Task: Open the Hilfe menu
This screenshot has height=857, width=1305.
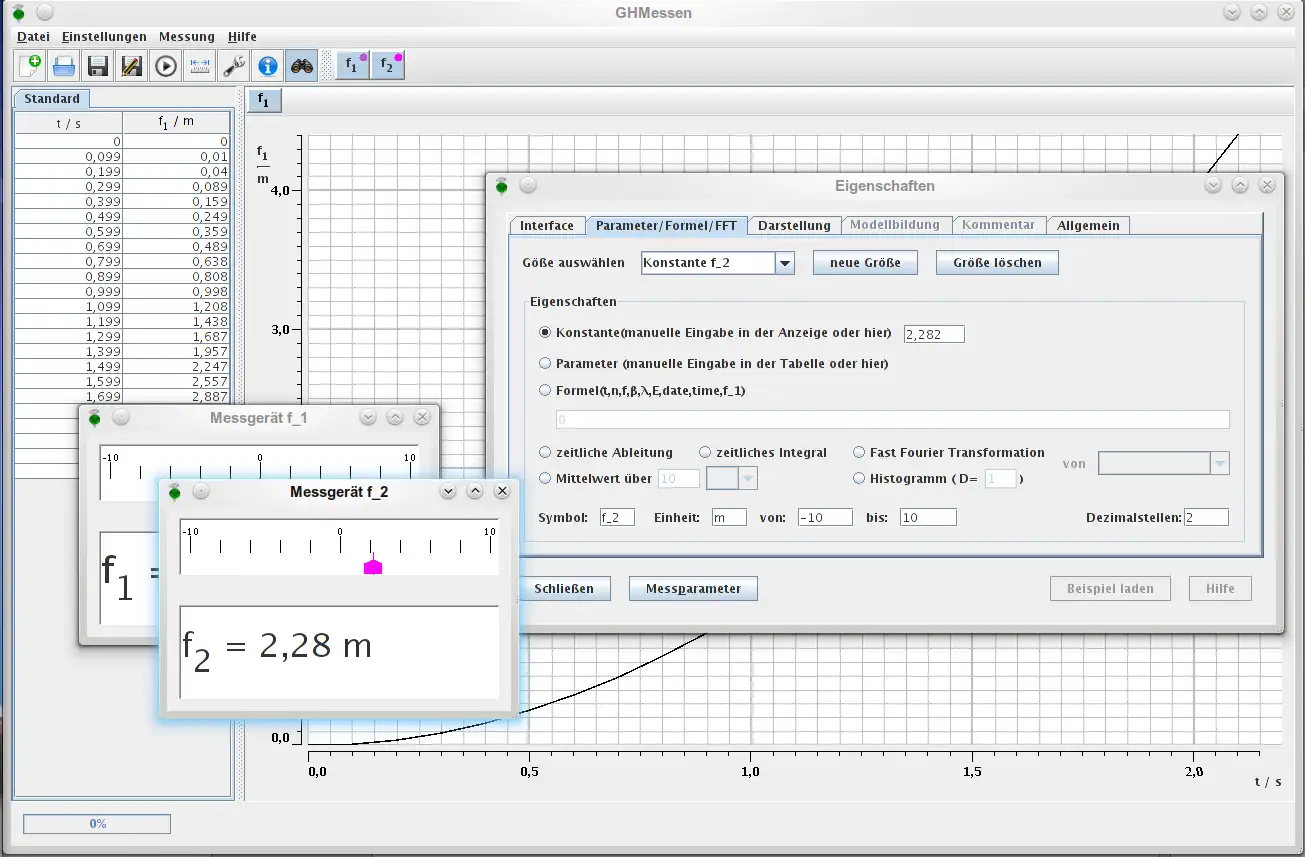Action: point(242,36)
